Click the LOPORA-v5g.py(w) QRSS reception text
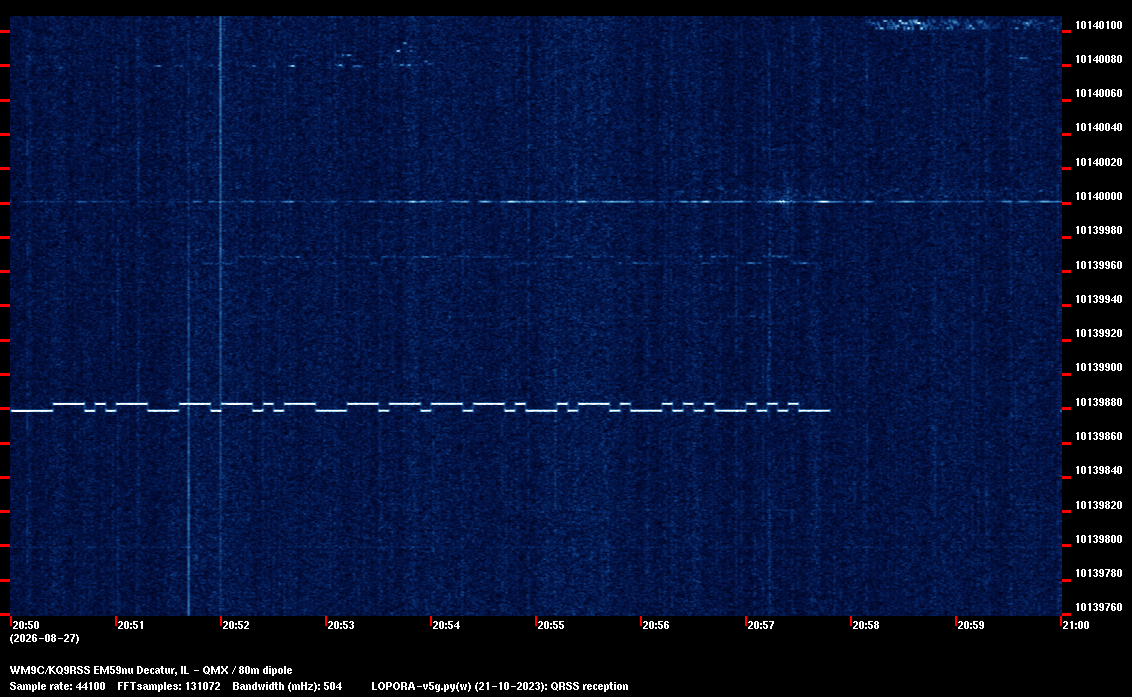This screenshot has width=1132, height=697. [500, 686]
